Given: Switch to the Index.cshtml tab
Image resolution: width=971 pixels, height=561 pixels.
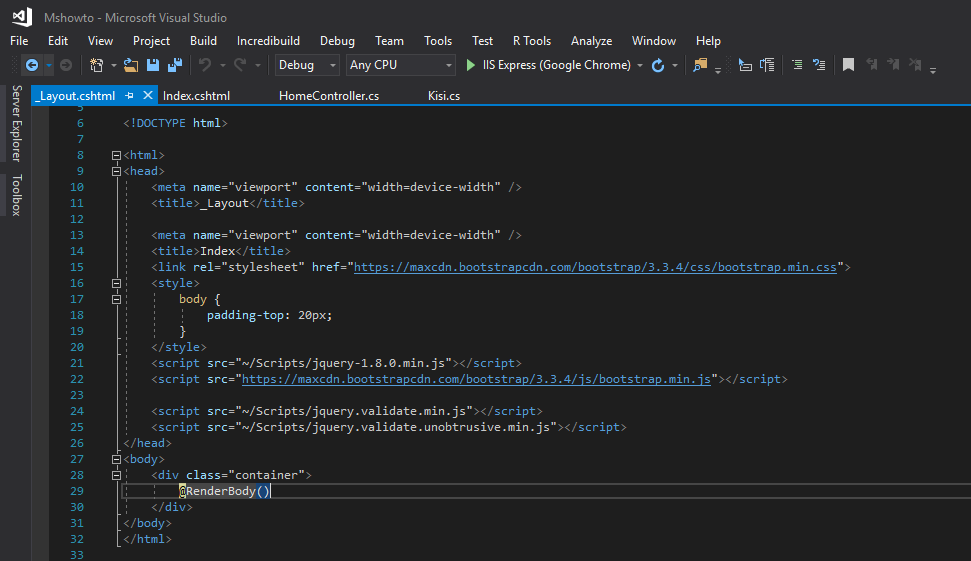Looking at the screenshot, I should tap(196, 96).
